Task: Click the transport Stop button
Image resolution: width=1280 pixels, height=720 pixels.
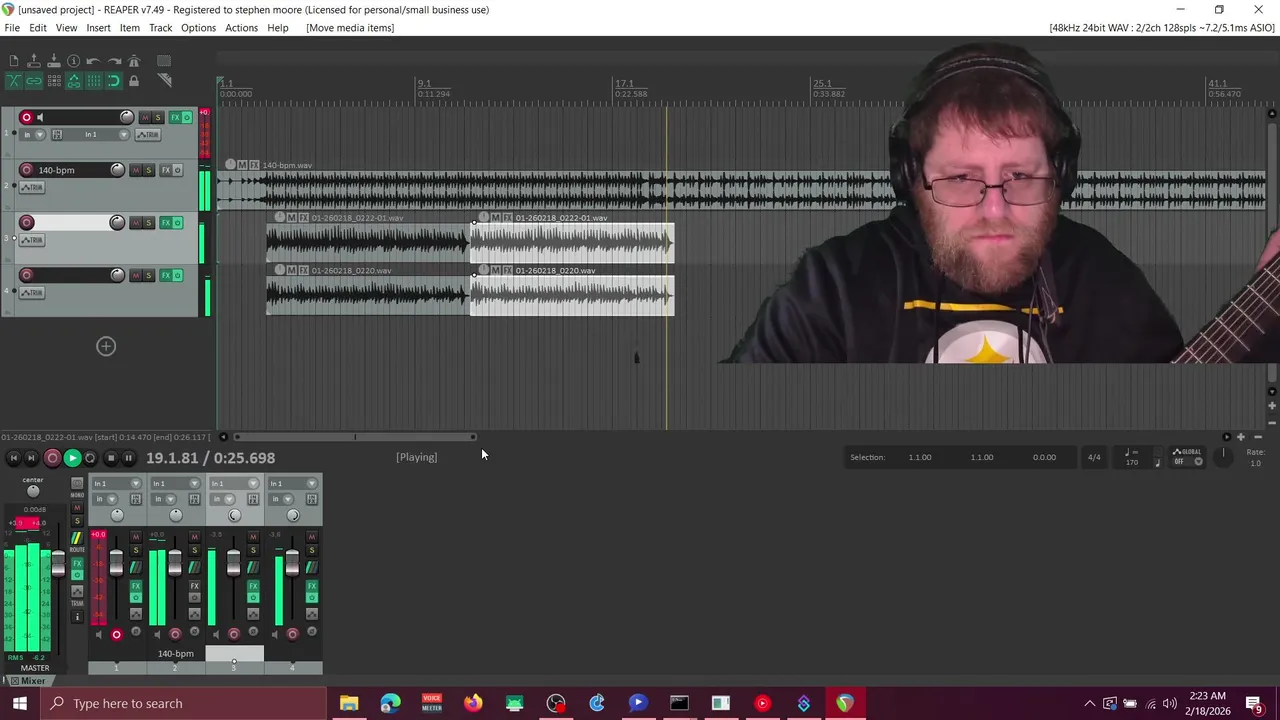Action: 110,458
